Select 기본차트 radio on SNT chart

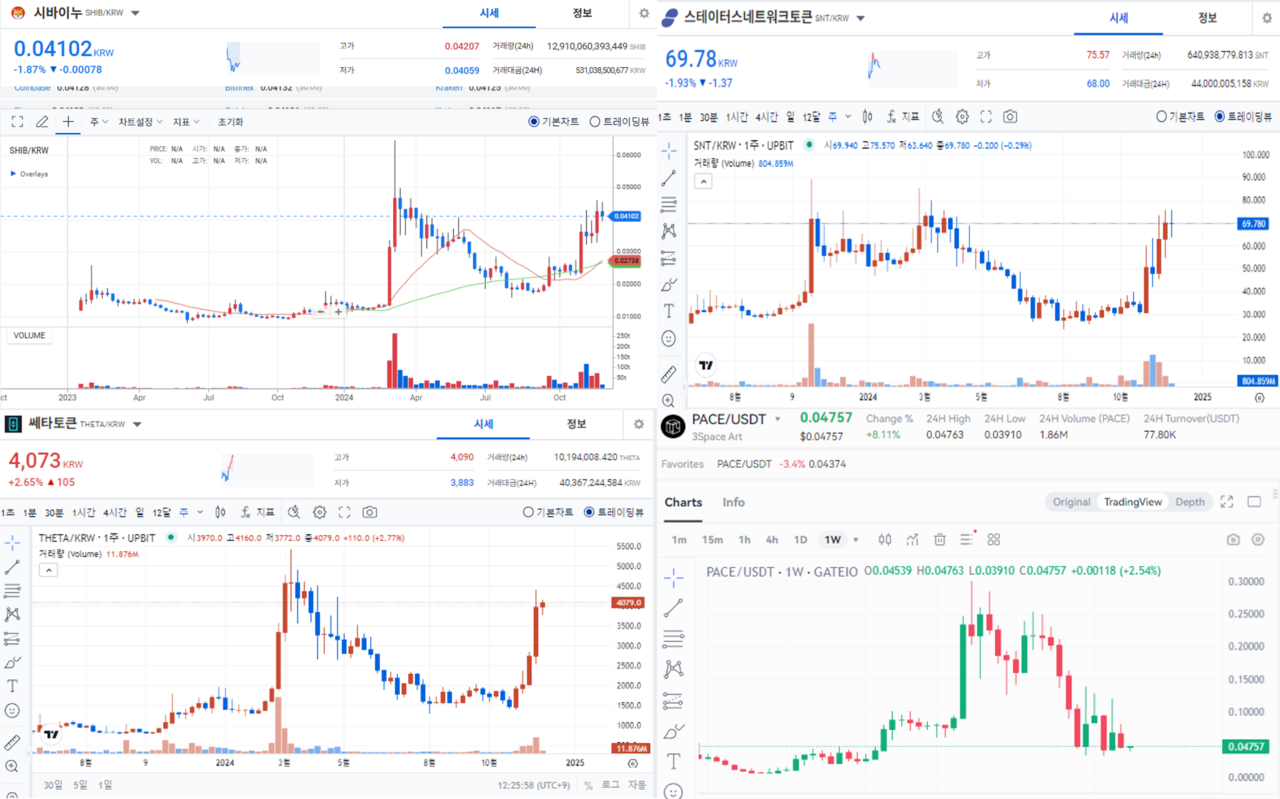(x=1162, y=117)
